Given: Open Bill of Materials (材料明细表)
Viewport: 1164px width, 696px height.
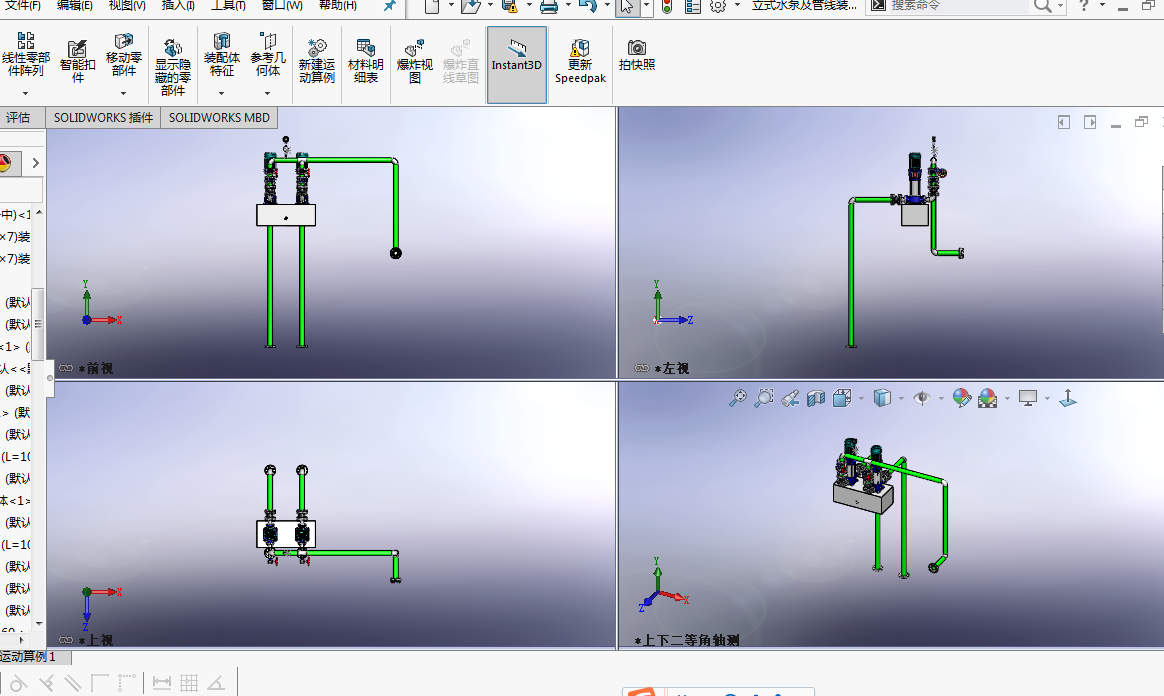Looking at the screenshot, I should coord(365,61).
